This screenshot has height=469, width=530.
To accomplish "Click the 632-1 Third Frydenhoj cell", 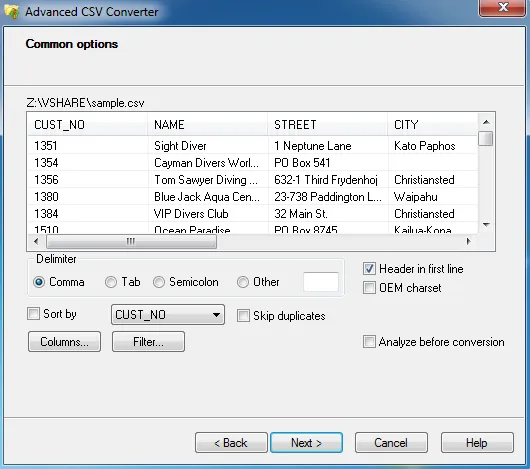I will [327, 179].
